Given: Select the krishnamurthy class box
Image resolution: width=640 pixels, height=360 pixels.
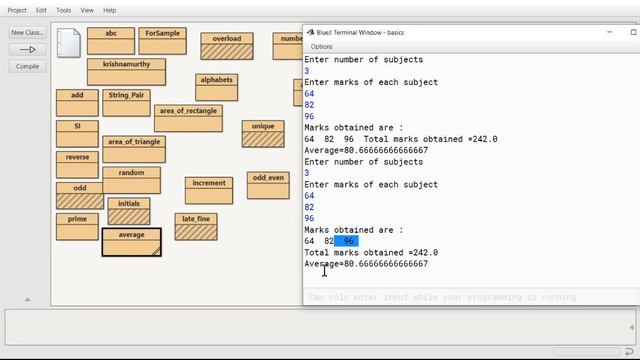Looking at the screenshot, I should tap(126, 72).
